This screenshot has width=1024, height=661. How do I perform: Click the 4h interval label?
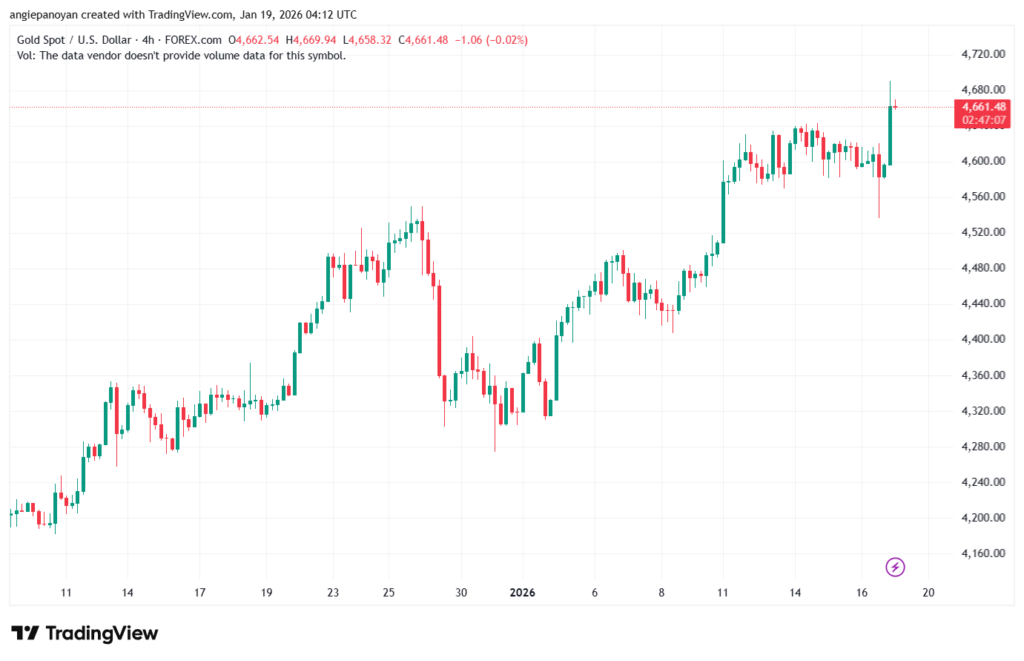point(162,40)
